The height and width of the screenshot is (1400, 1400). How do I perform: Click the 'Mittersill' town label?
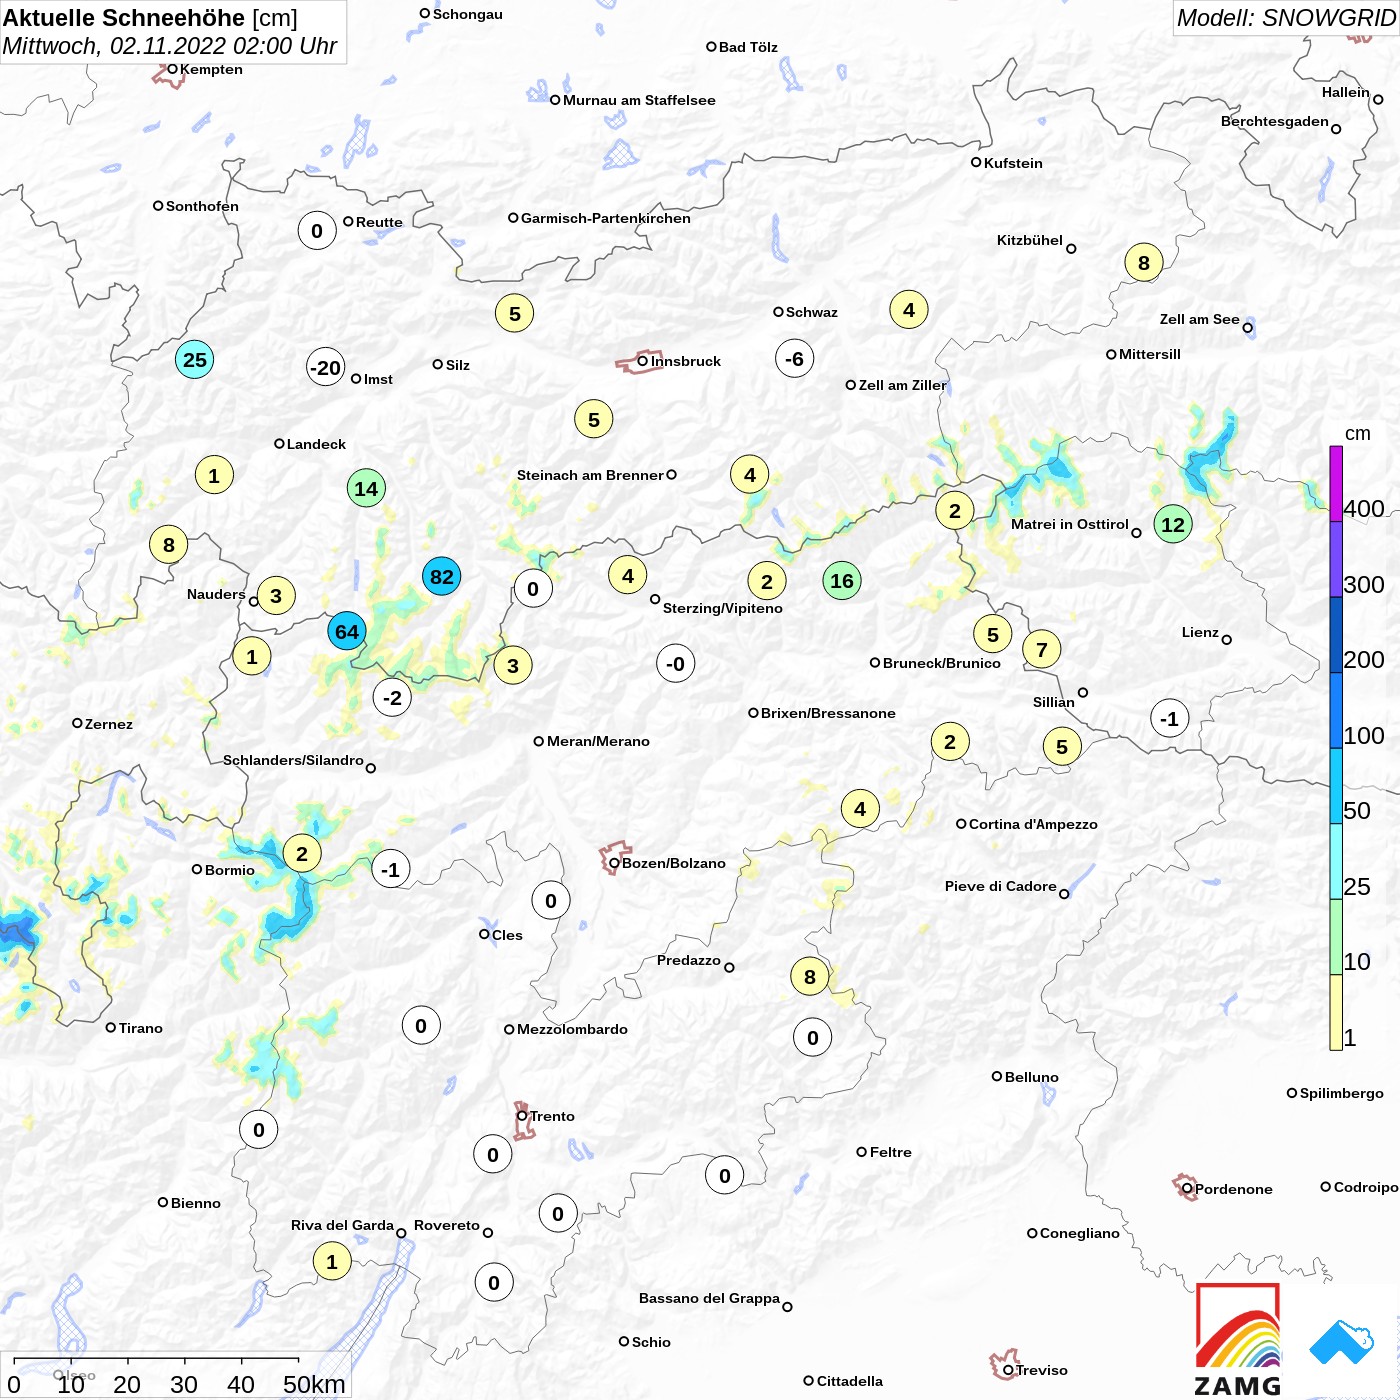point(1150,354)
